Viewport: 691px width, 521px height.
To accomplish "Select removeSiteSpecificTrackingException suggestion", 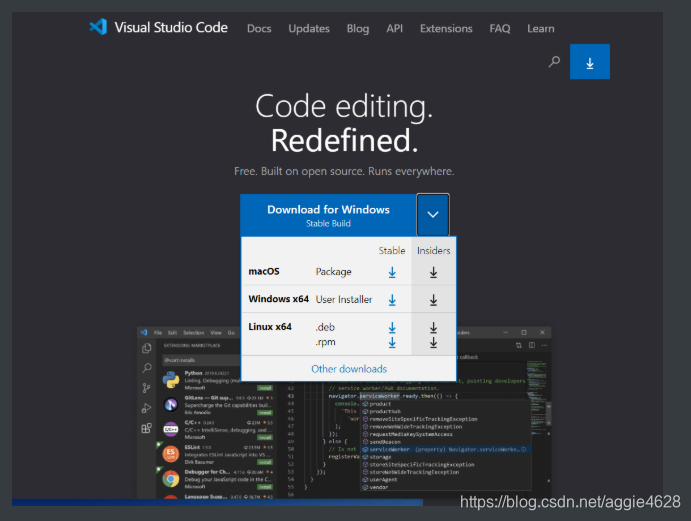I will (446, 419).
